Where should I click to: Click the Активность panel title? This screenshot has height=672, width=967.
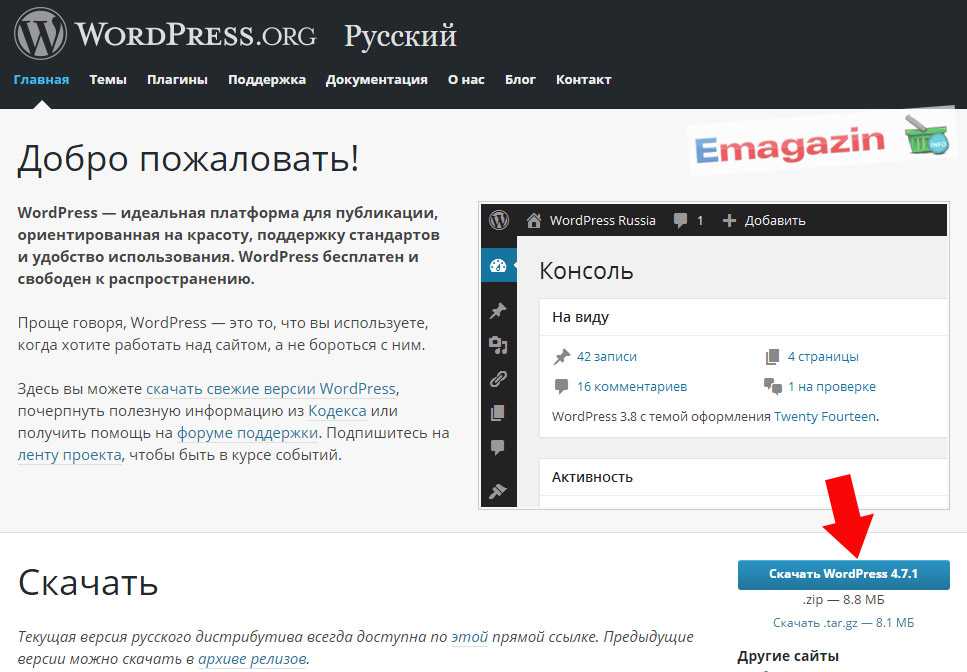(x=592, y=477)
